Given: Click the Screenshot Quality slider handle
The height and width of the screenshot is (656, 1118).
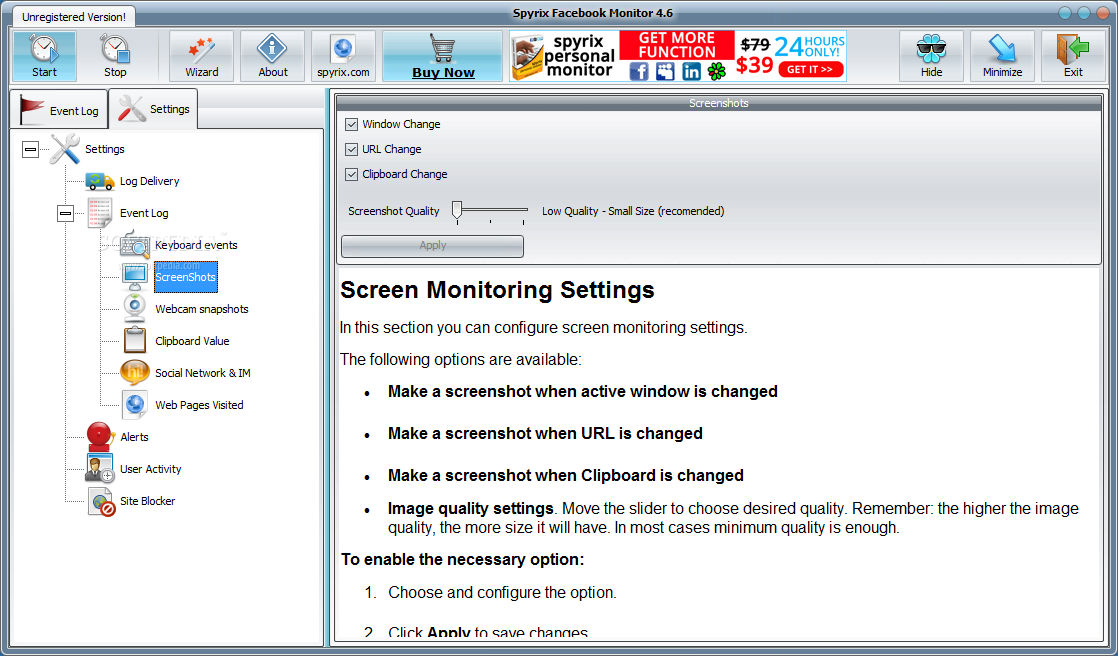Looking at the screenshot, I should (x=457, y=210).
